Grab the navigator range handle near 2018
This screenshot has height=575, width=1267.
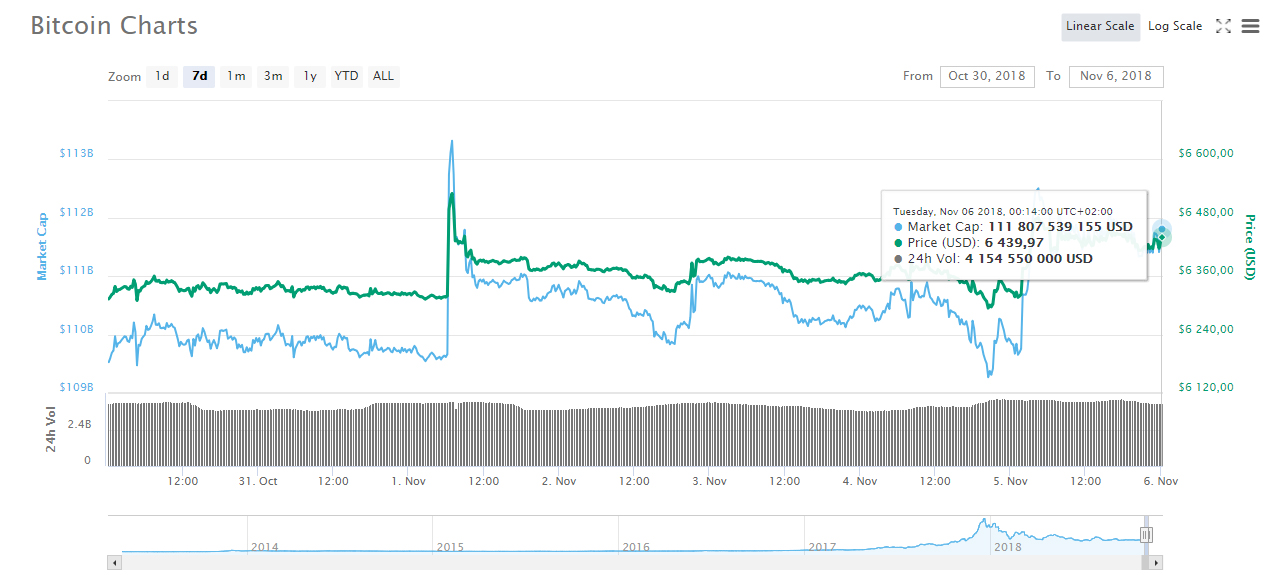(1146, 535)
